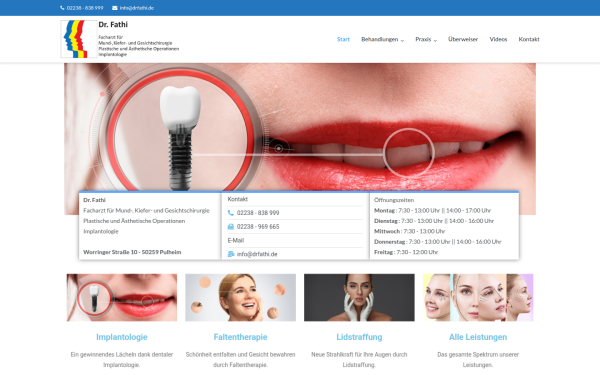Go to the Überweiser page
The image size is (600, 375).
(x=463, y=39)
